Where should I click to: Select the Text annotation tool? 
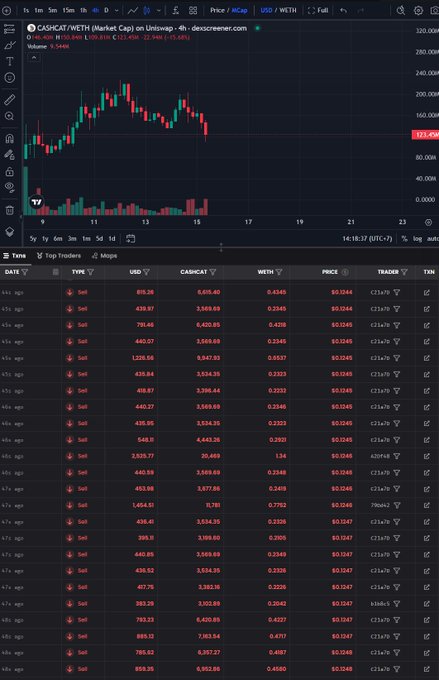9,61
